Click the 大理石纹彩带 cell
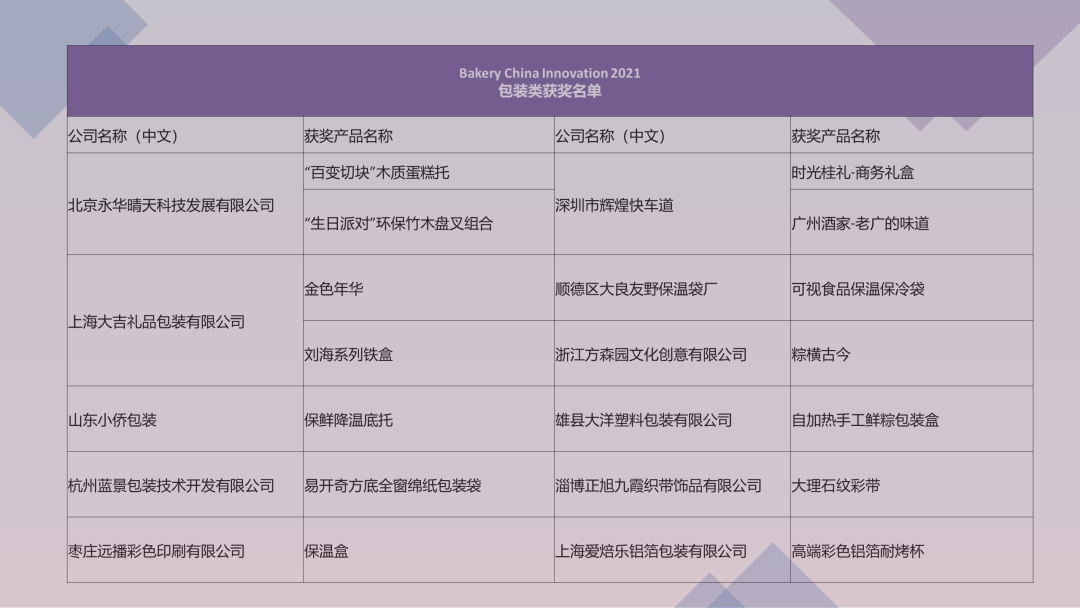The height and width of the screenshot is (608, 1080). [x=911, y=485]
